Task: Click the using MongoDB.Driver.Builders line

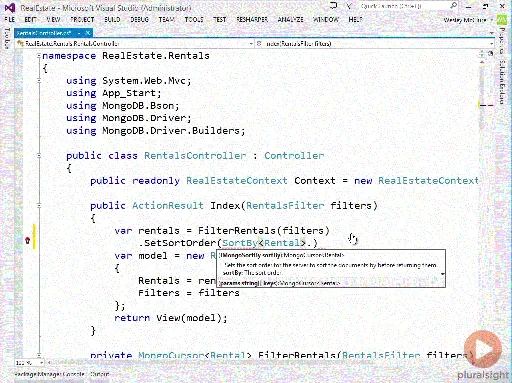Action: (x=156, y=131)
